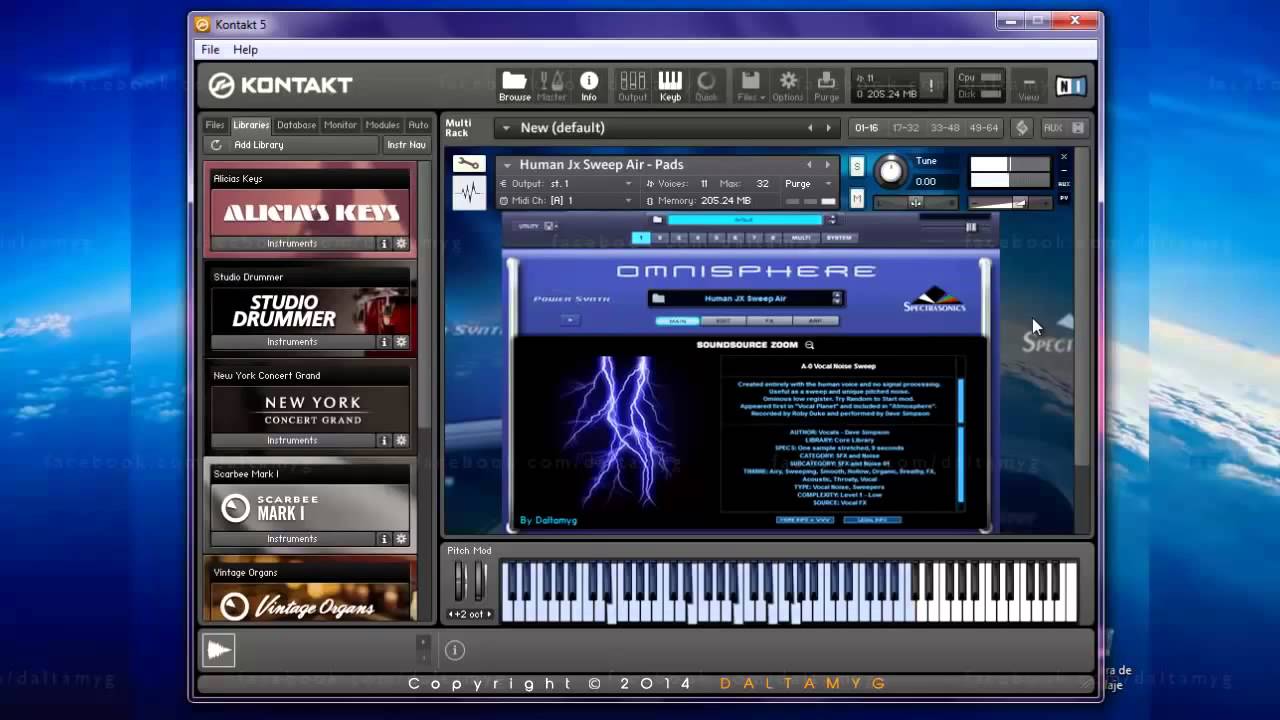Open the Master metronome panel

tap(551, 86)
